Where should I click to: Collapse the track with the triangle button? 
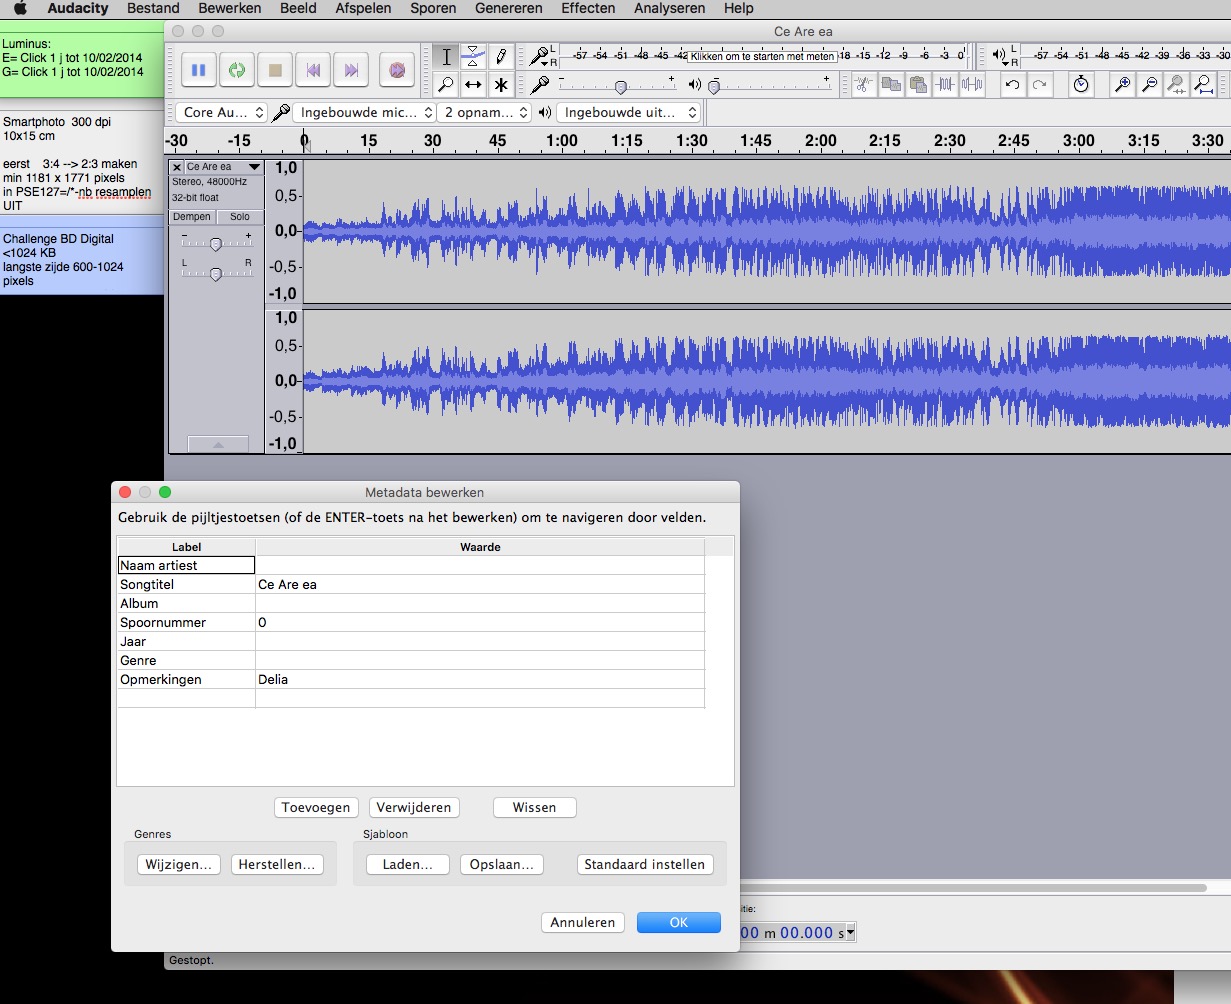(x=217, y=444)
